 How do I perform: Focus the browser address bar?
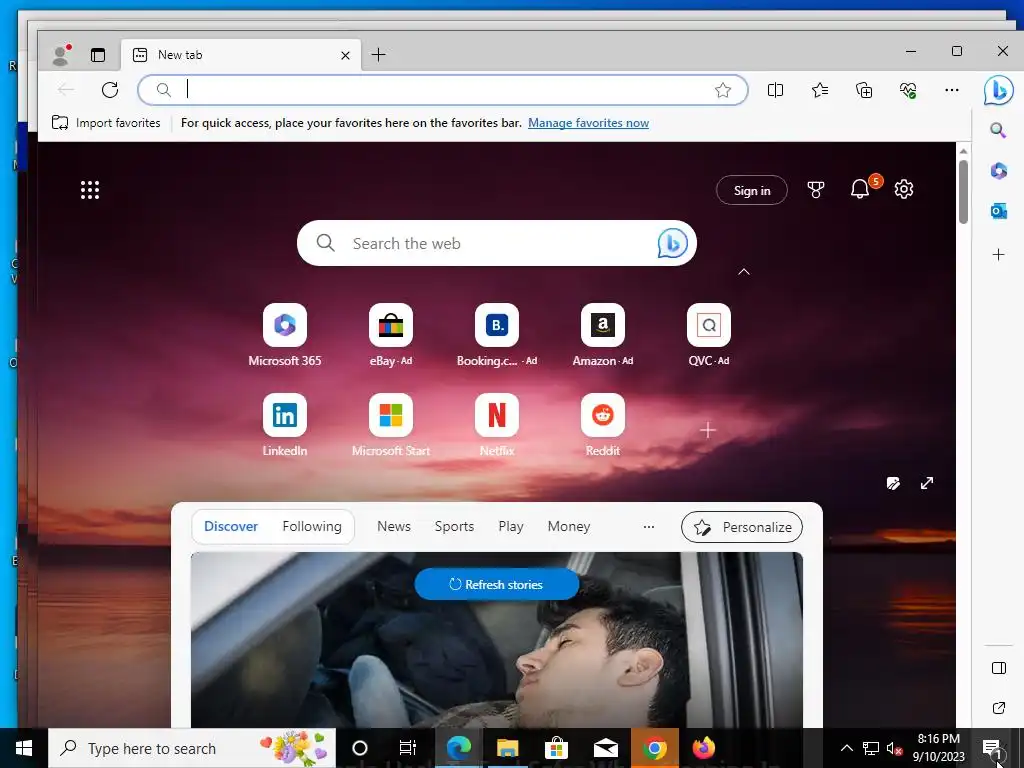tap(443, 89)
